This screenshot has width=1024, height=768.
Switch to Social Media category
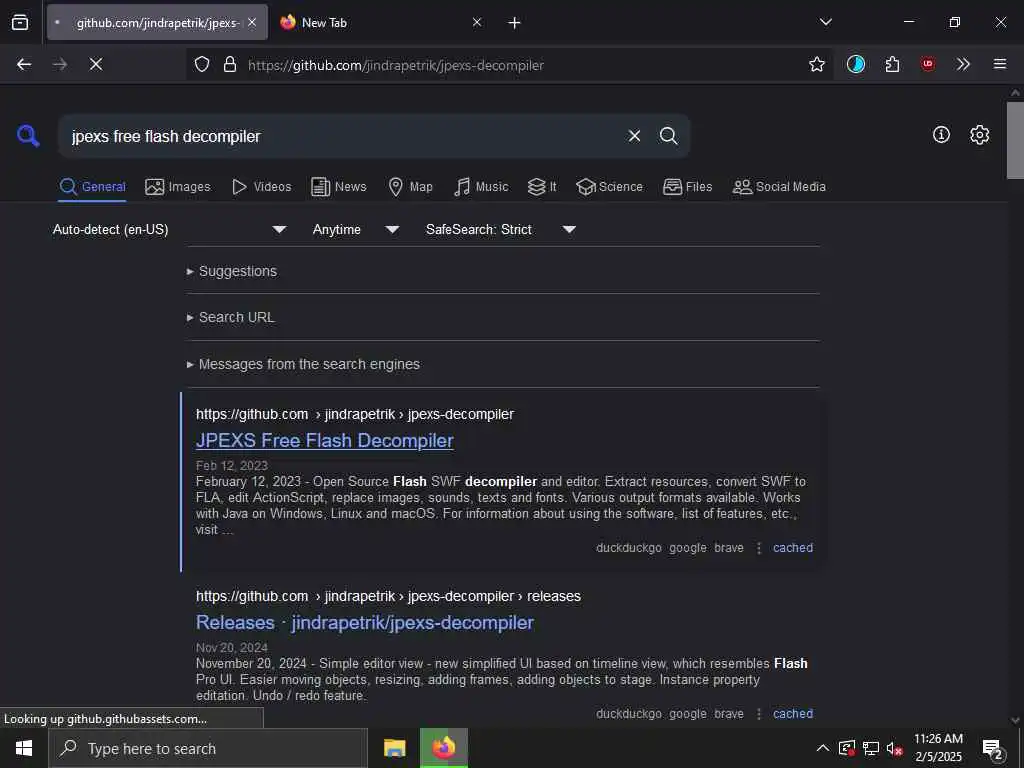779,187
